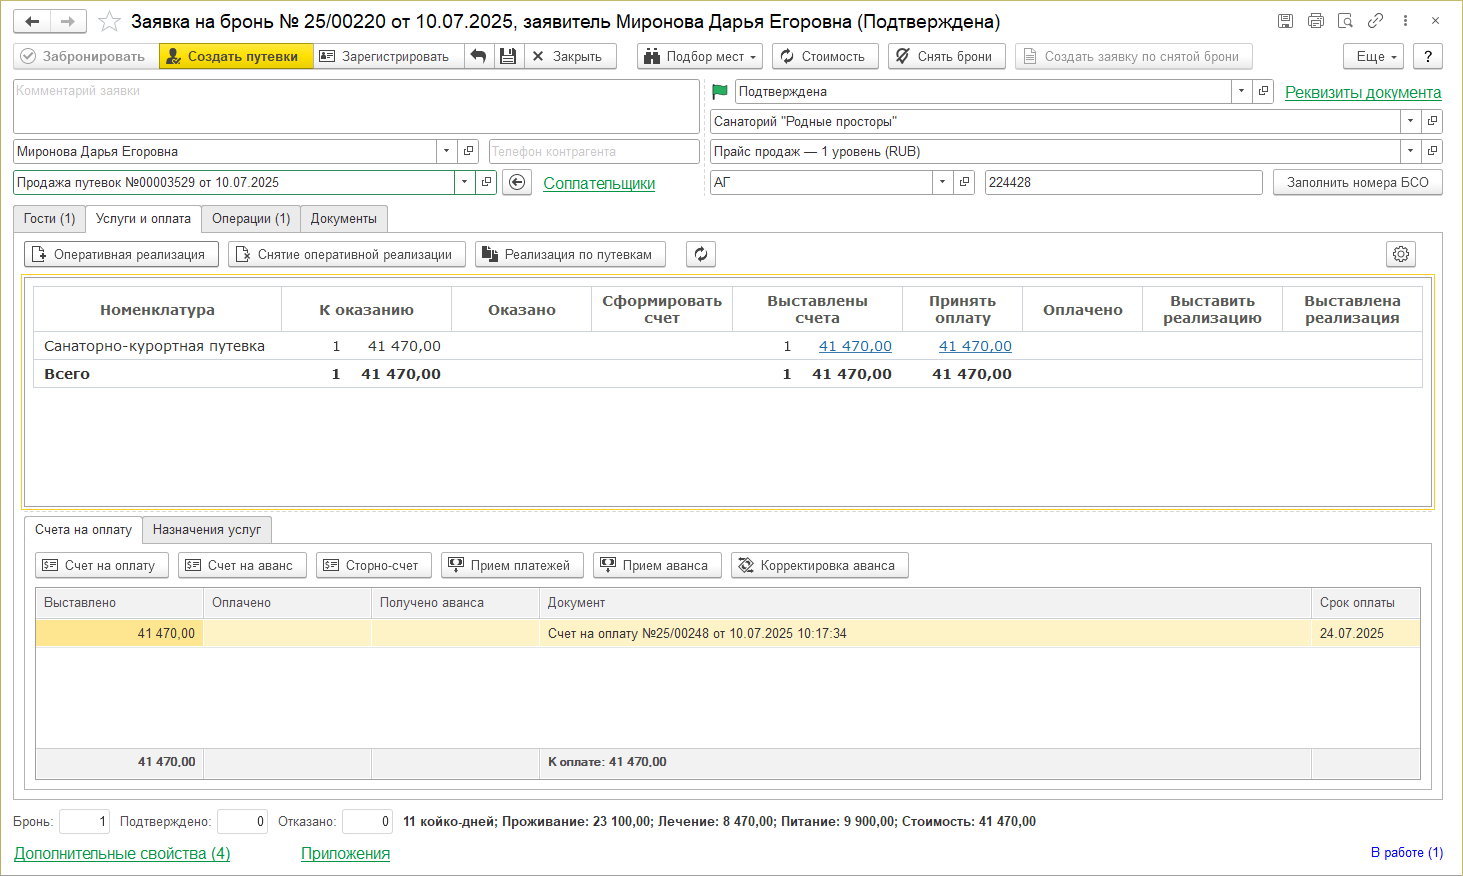Open the Реквизиты документа link
The height and width of the screenshot is (876, 1463).
click(1362, 93)
